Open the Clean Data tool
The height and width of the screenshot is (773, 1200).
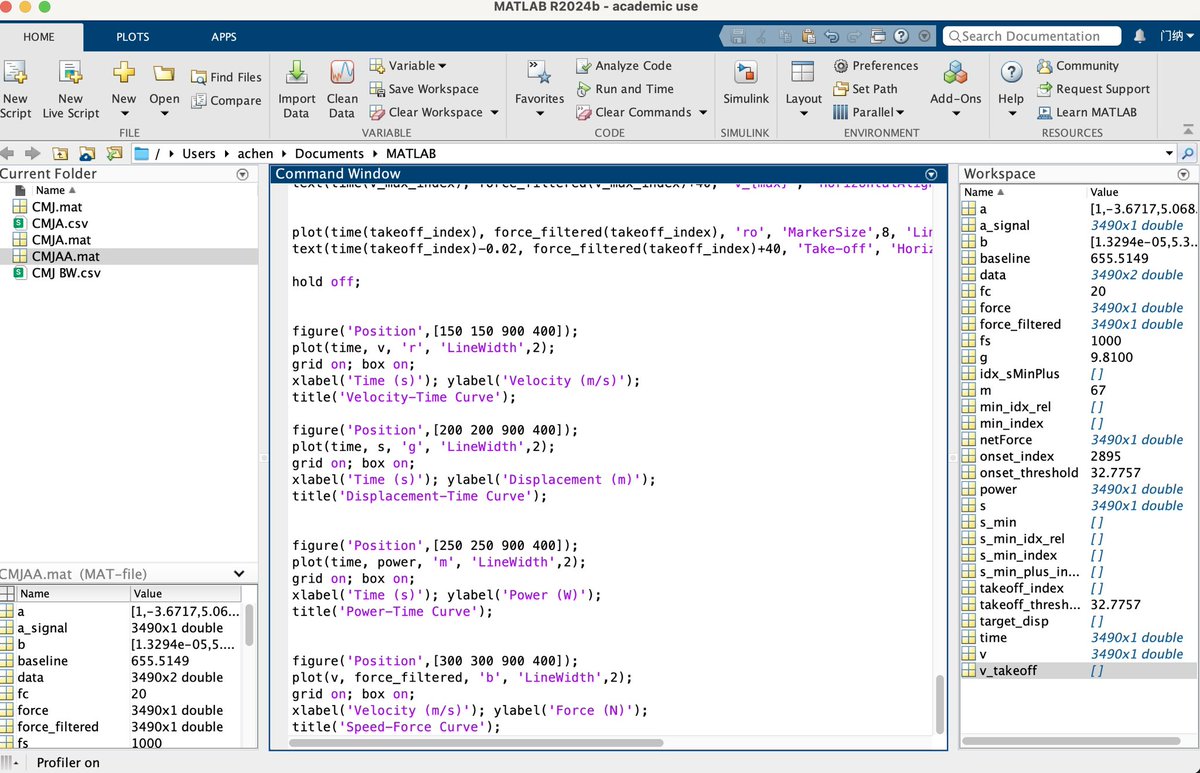tap(342, 89)
